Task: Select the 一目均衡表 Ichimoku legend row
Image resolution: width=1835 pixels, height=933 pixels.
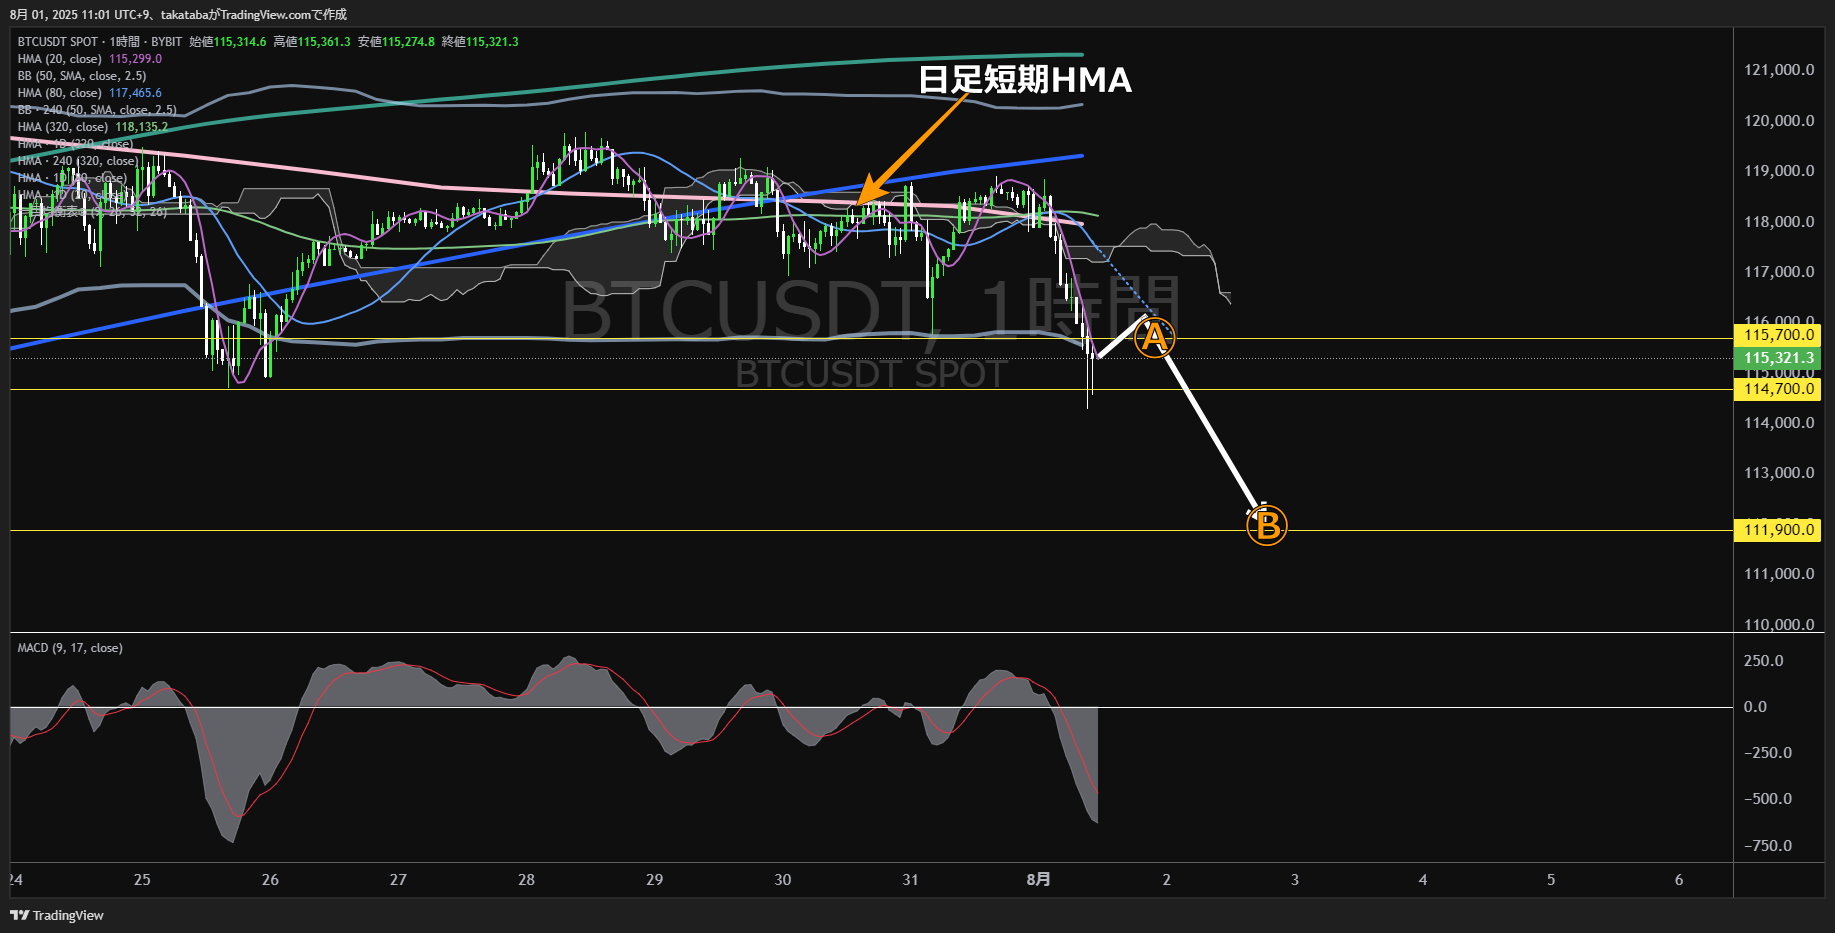Action: (92, 212)
